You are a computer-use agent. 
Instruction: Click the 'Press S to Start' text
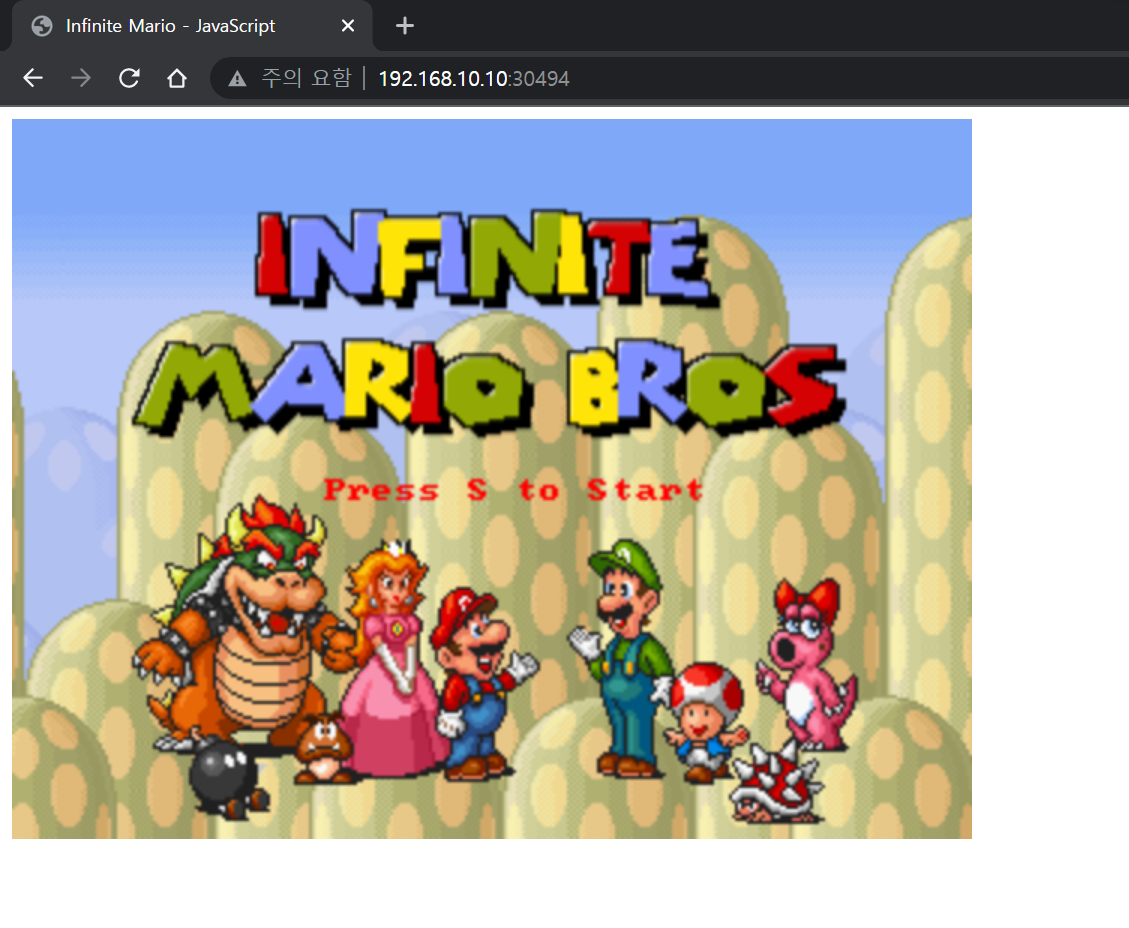coord(513,490)
